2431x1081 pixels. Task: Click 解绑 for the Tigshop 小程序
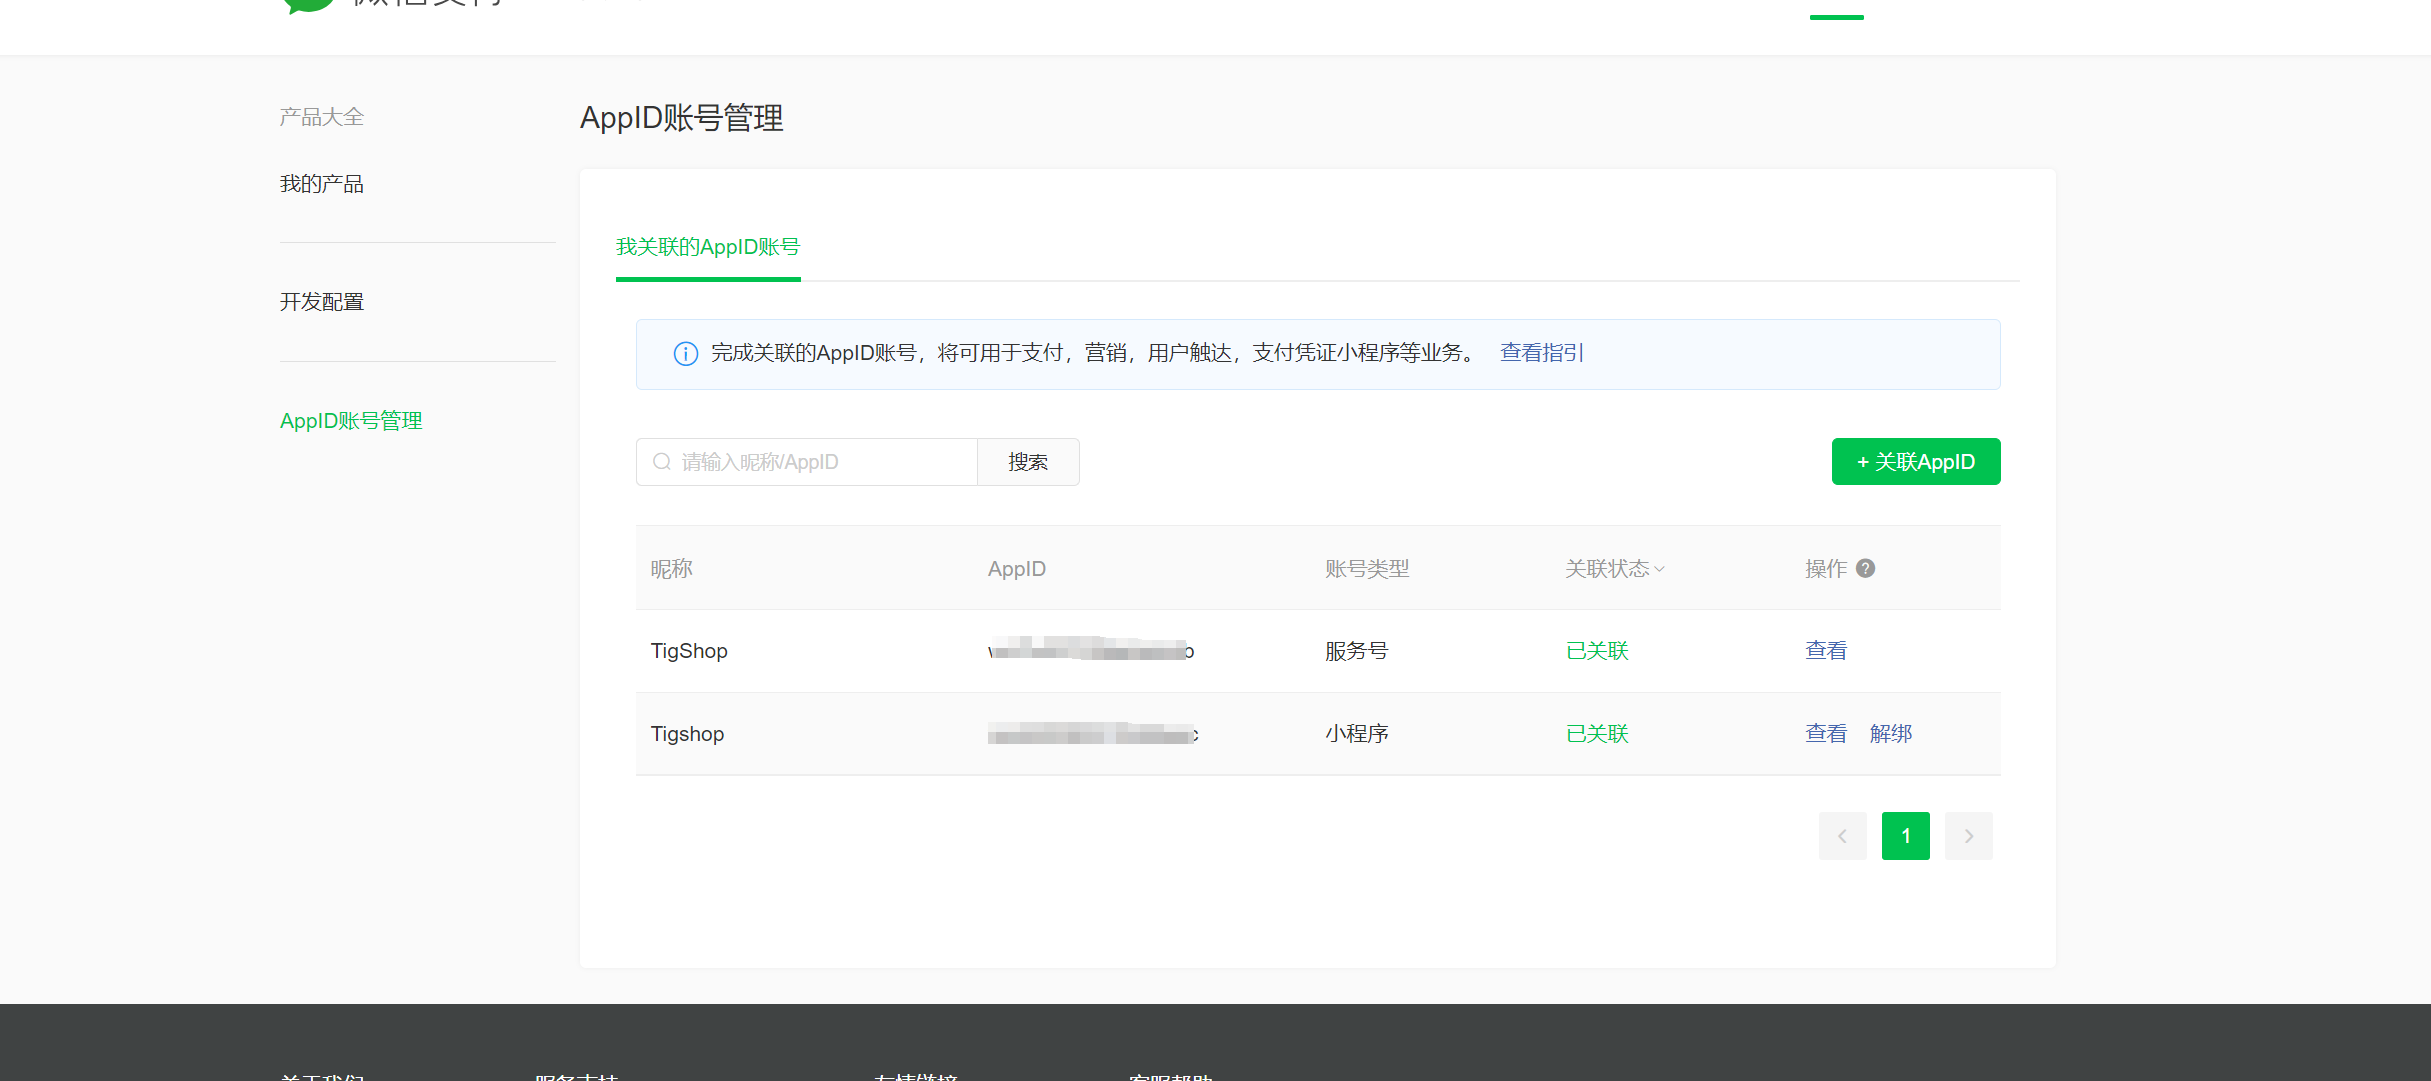pos(1891,734)
